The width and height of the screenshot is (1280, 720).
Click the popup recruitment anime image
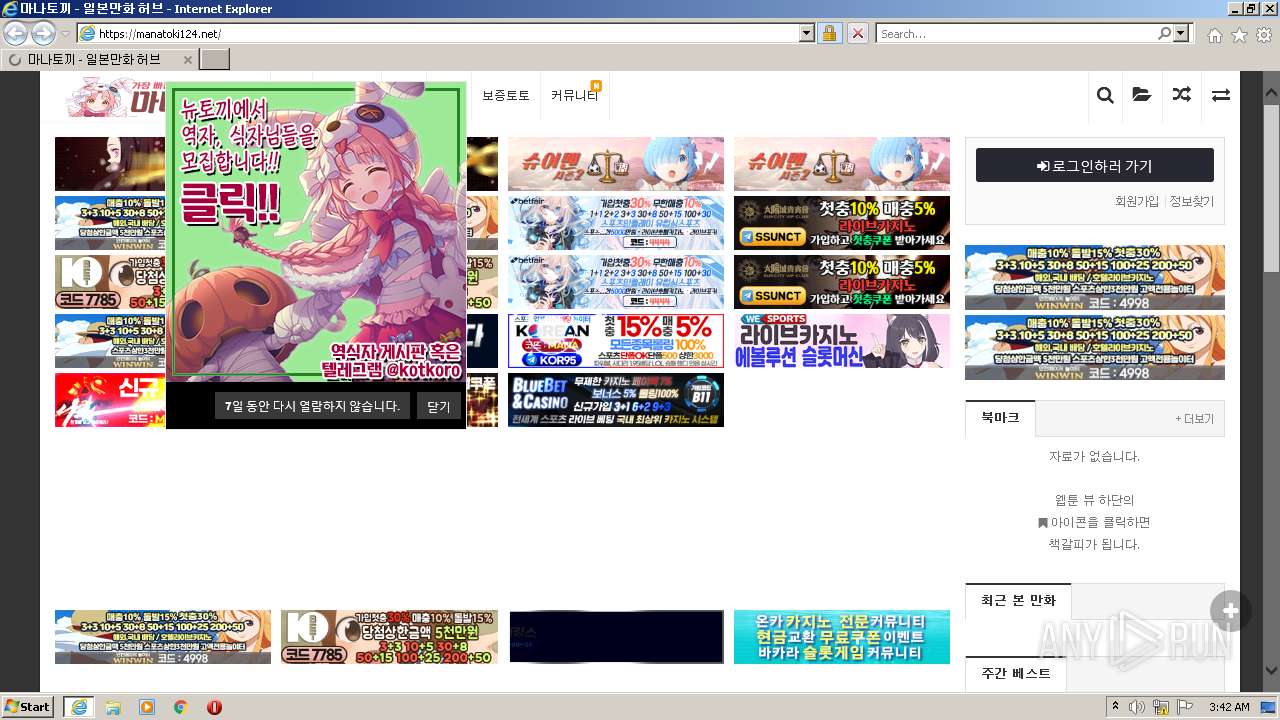[316, 232]
